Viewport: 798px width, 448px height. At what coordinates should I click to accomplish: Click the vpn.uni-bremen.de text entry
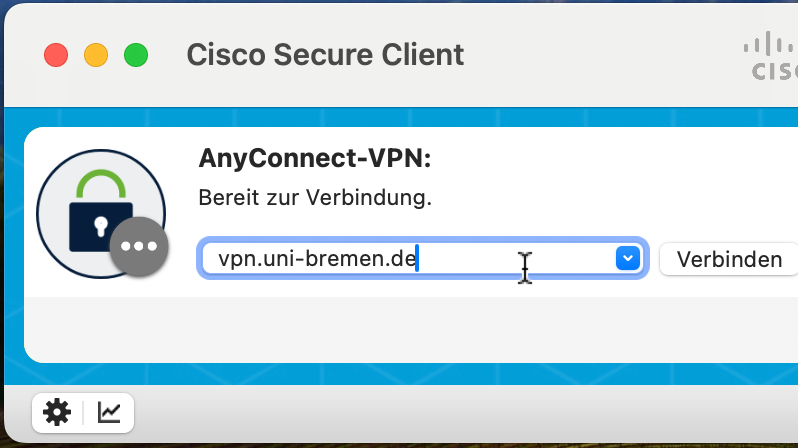click(x=317, y=259)
